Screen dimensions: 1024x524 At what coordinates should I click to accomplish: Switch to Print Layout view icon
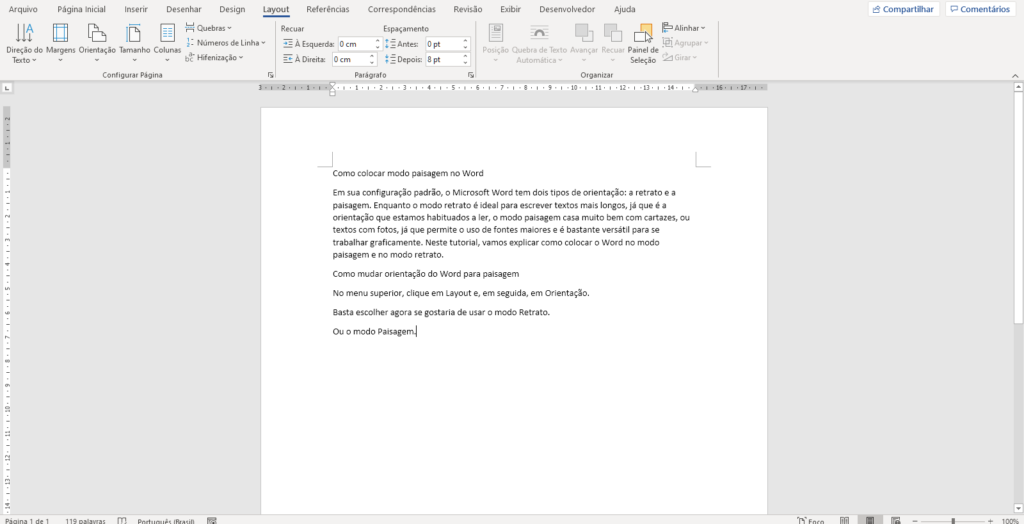pos(870,521)
